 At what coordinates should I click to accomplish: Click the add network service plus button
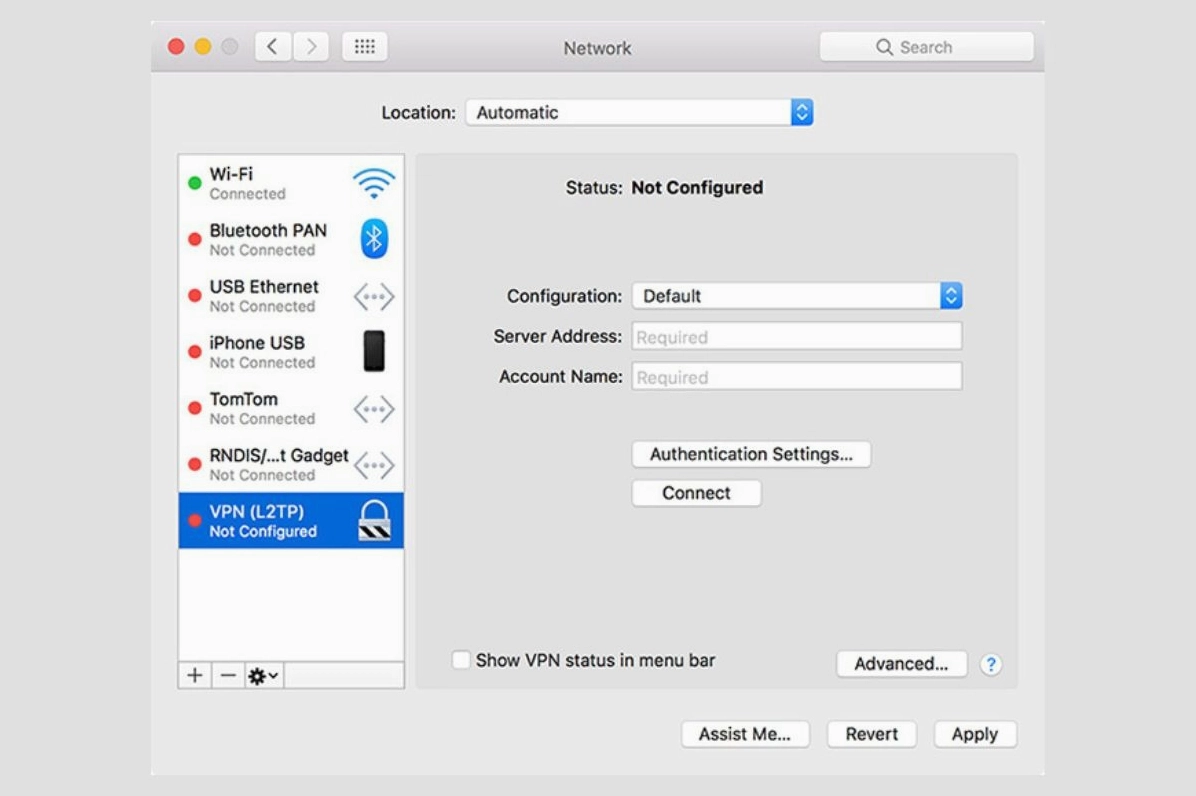pyautogui.click(x=193, y=677)
